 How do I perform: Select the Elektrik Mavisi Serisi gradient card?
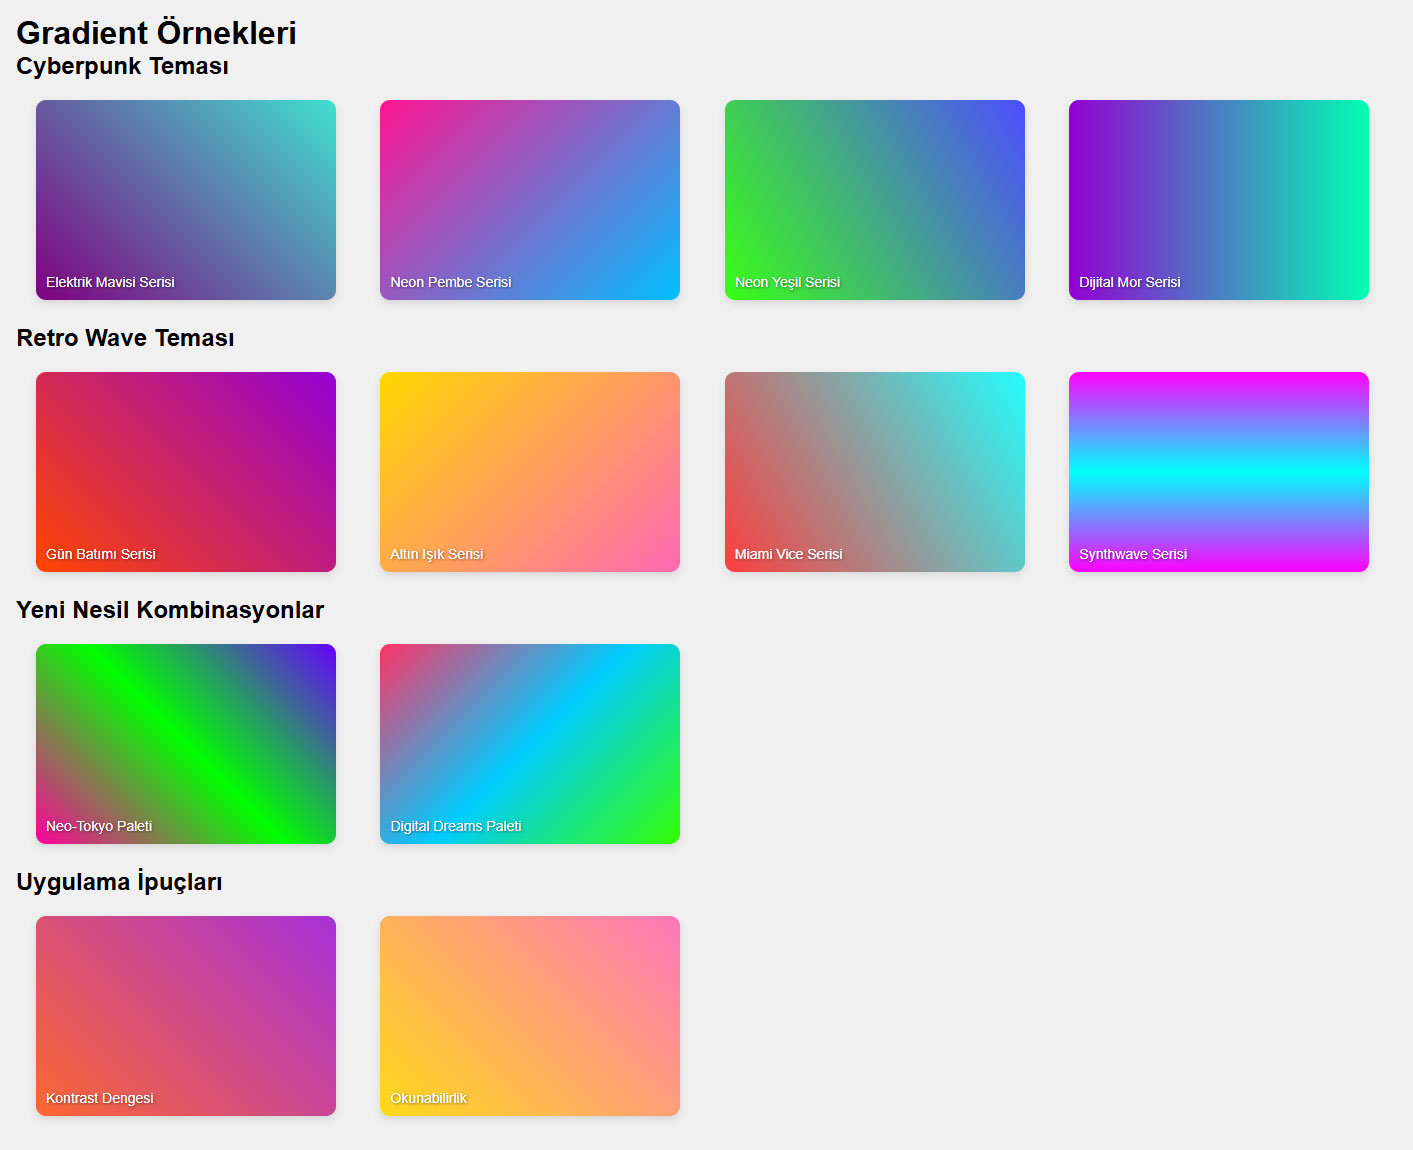click(185, 200)
